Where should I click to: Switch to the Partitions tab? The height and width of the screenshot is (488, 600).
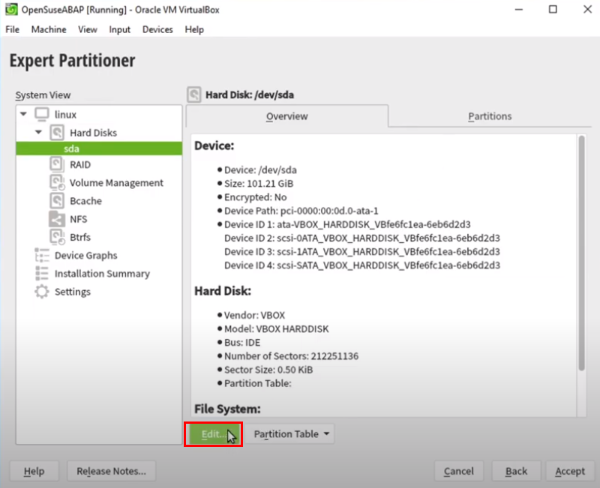click(490, 116)
